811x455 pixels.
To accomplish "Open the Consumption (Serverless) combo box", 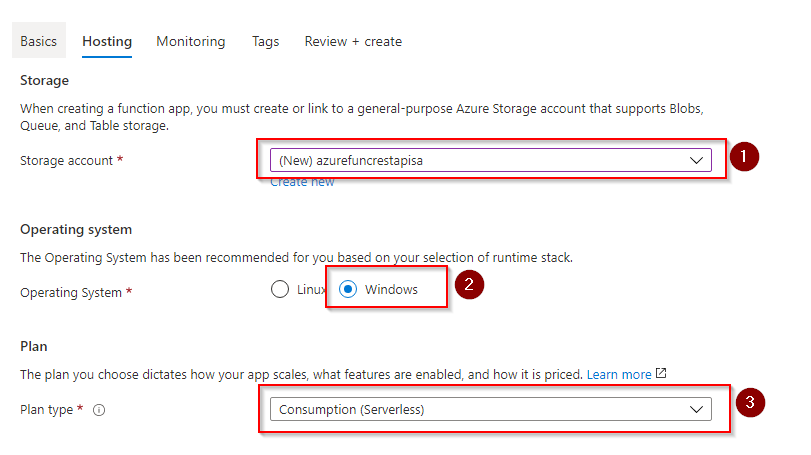I will [490, 410].
